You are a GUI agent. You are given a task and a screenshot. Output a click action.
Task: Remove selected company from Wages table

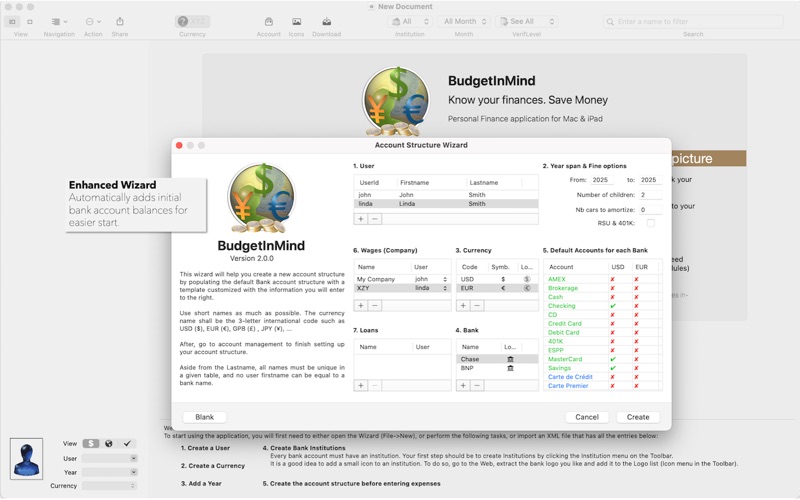[374, 306]
